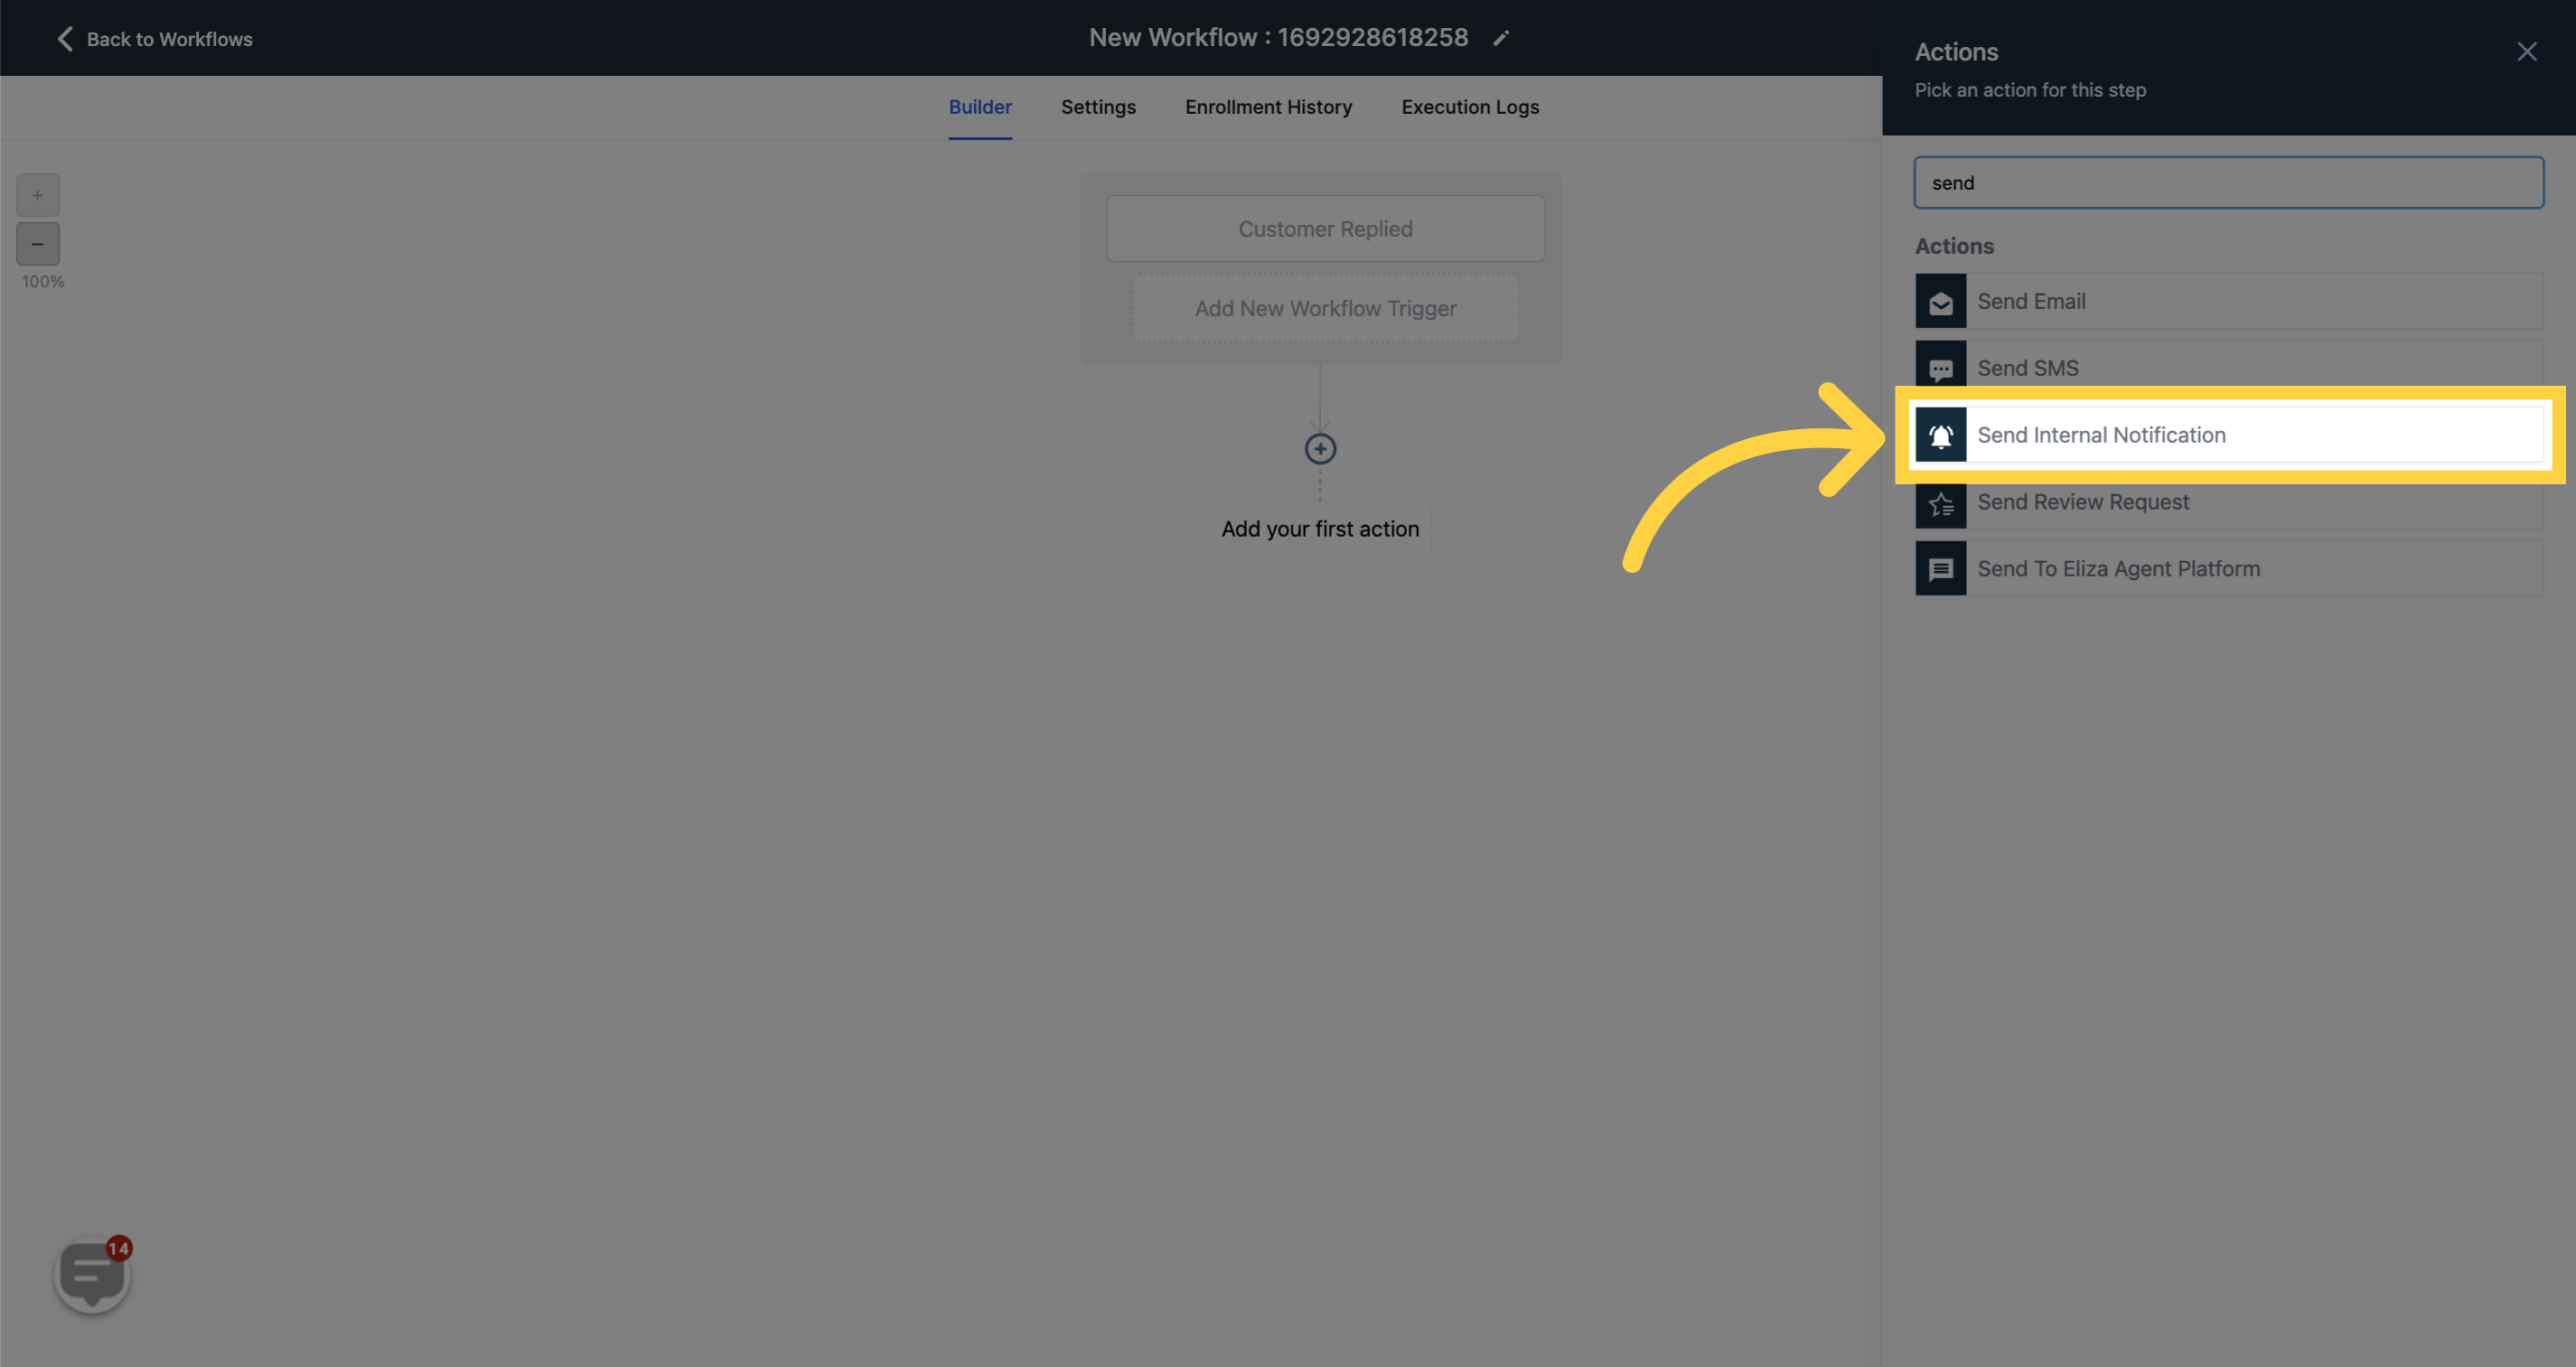Click the Send To Eliza Agent Platform icon
Image resolution: width=2576 pixels, height=1367 pixels.
pos(1941,567)
